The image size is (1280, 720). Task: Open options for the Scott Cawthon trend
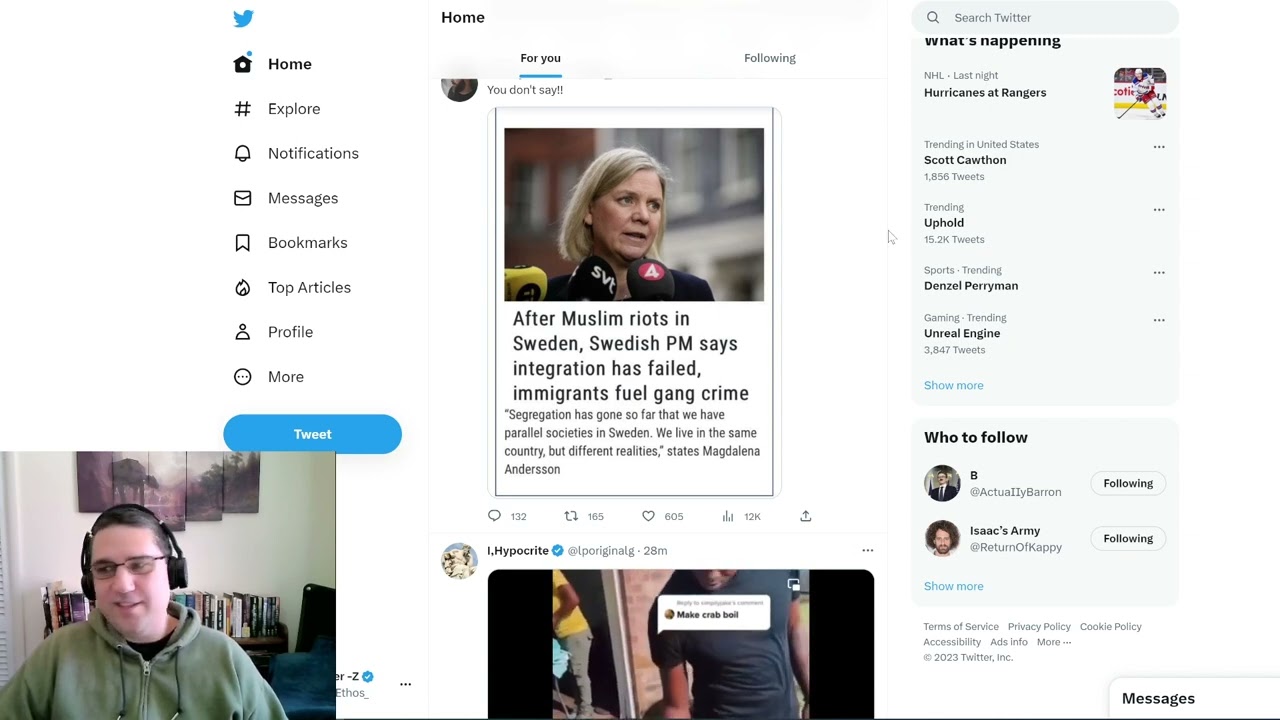1159,147
